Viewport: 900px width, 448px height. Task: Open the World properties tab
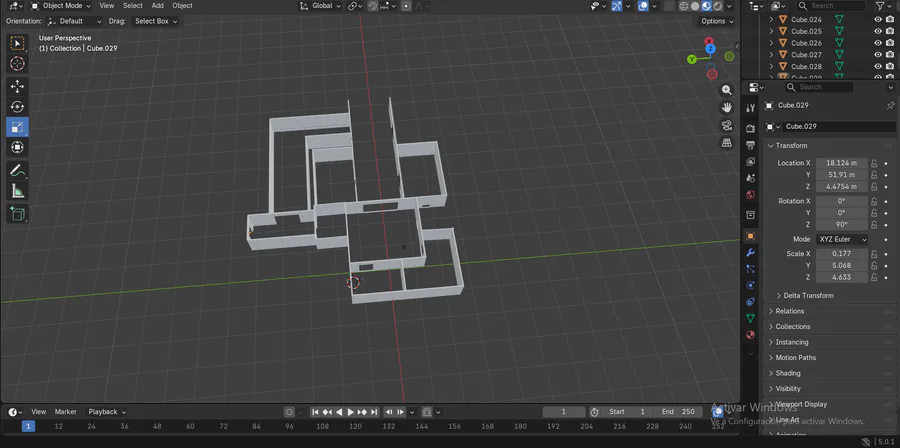click(750, 195)
